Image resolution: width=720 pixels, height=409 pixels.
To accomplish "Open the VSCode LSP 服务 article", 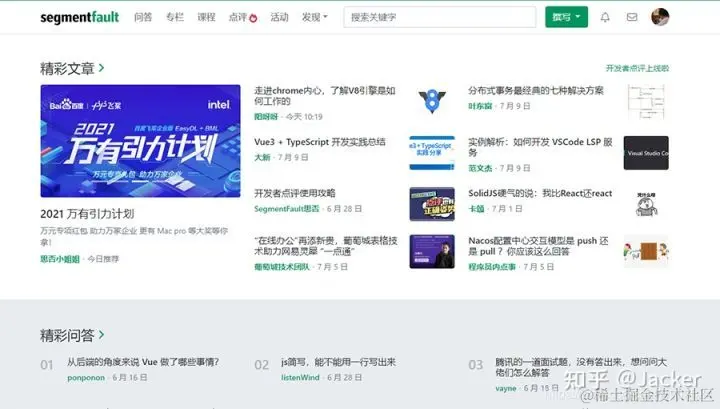I will 540,147.
